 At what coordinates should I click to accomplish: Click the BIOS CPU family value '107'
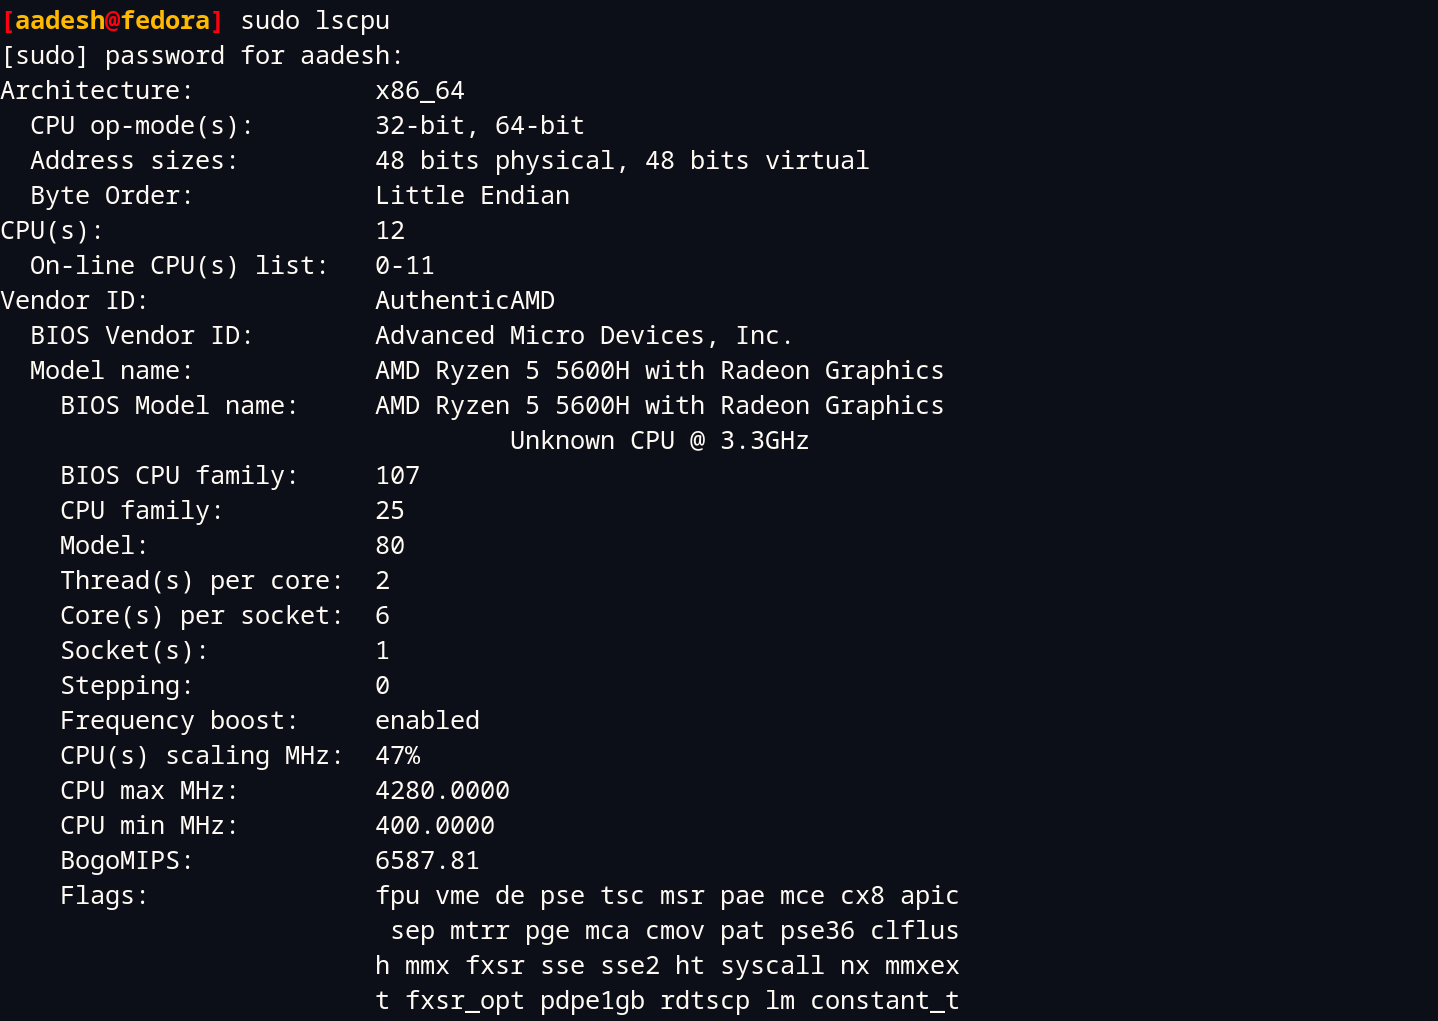coord(397,476)
